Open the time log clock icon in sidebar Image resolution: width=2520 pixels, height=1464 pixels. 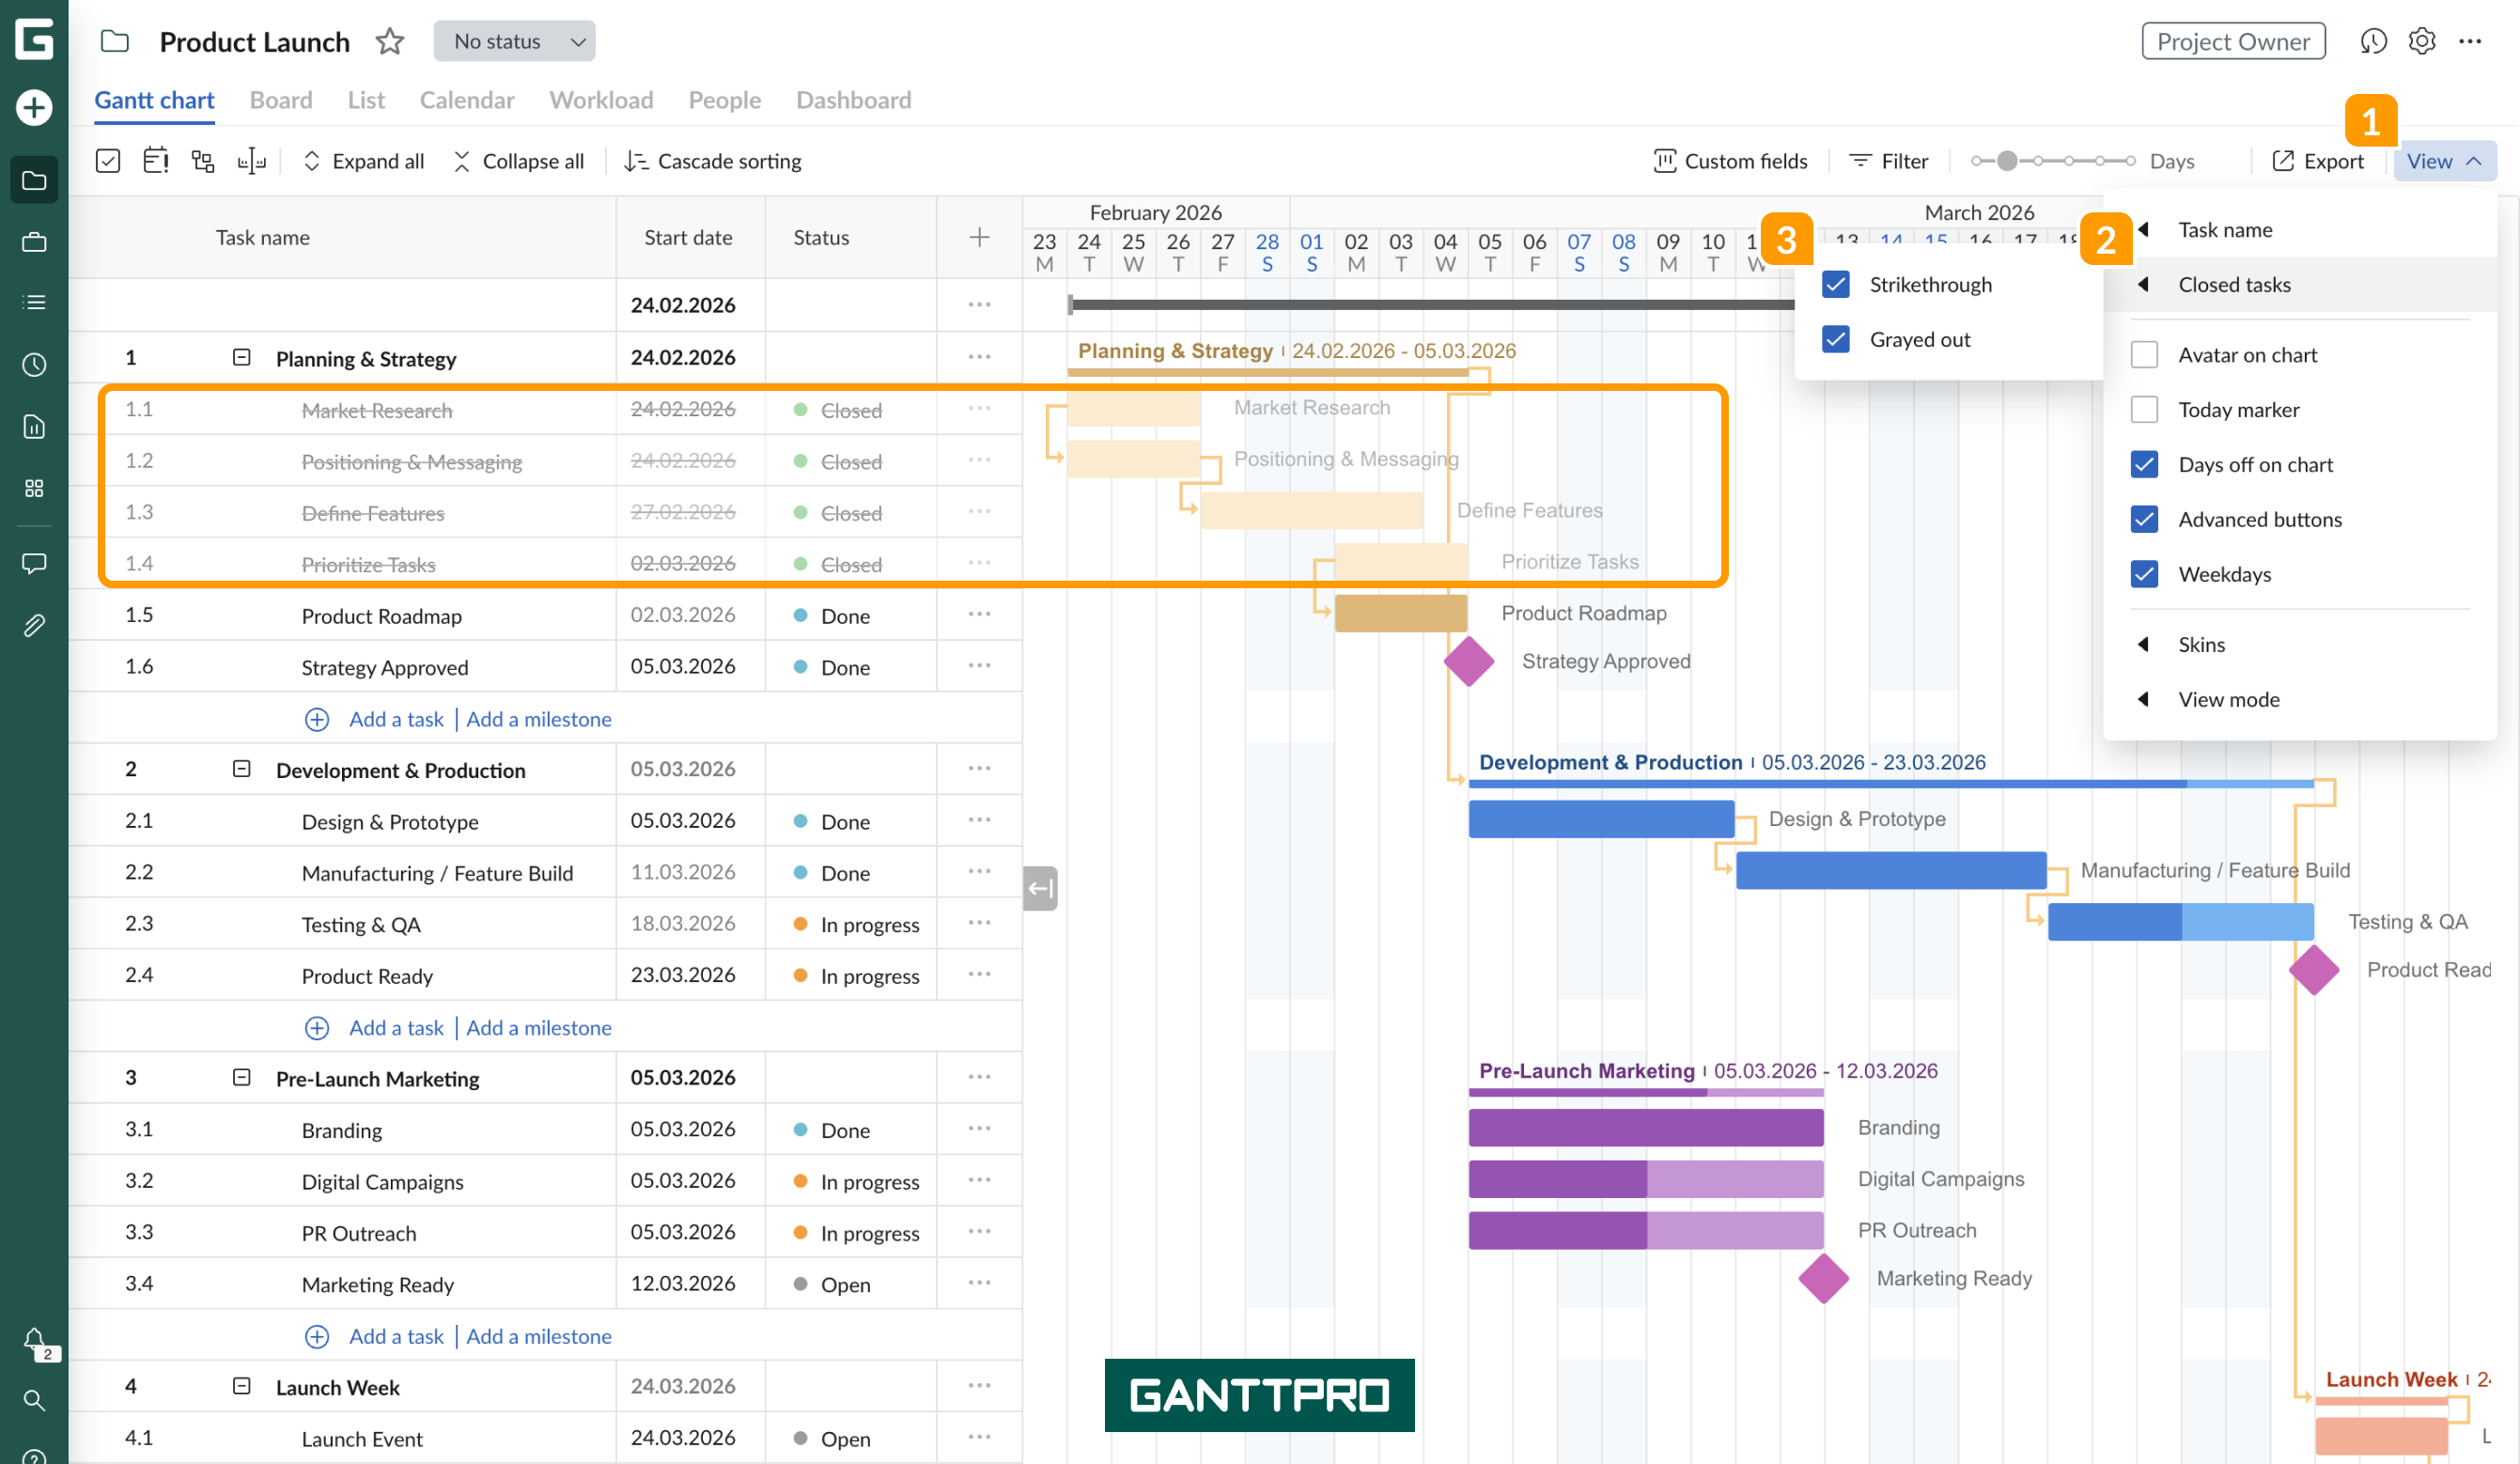[x=34, y=365]
